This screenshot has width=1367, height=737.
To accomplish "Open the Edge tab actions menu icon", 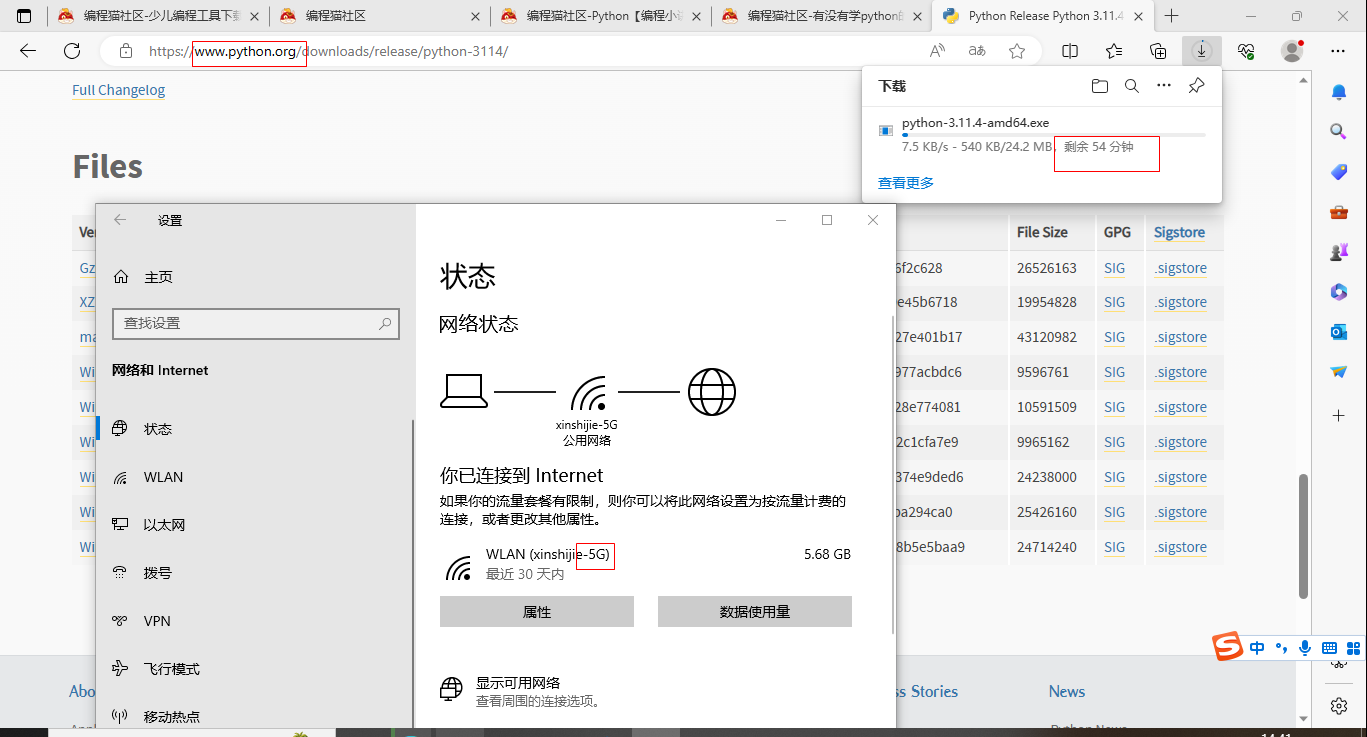I will [25, 16].
